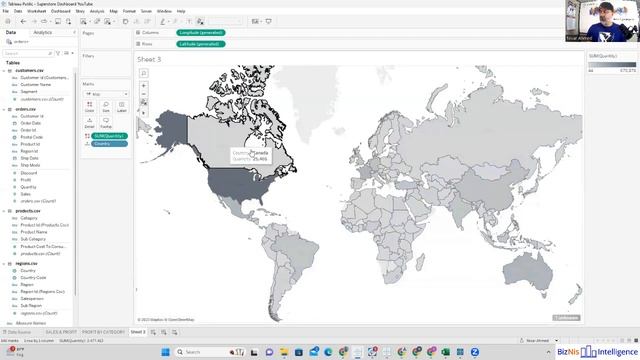Image resolution: width=640 pixels, height=360 pixels.
Task: Open the Tooltip card in Marks
Action: [x=106, y=123]
